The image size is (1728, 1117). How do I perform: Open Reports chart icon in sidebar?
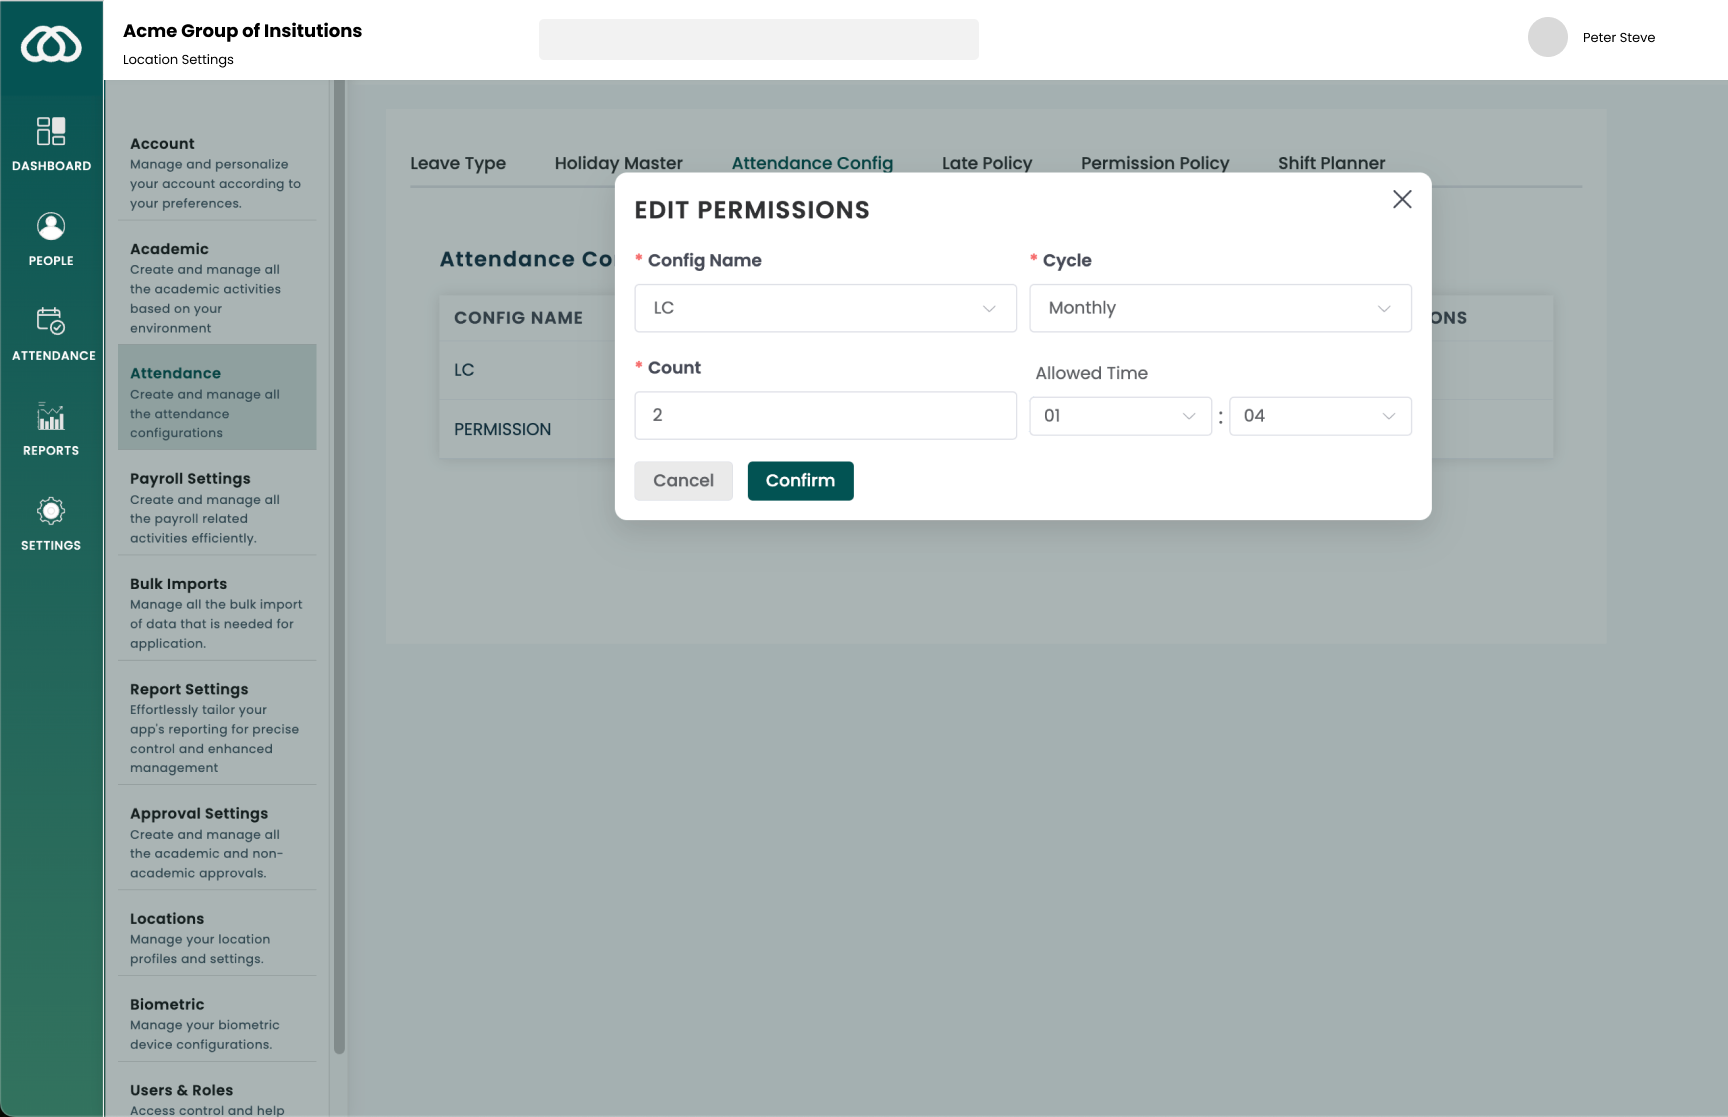[51, 416]
